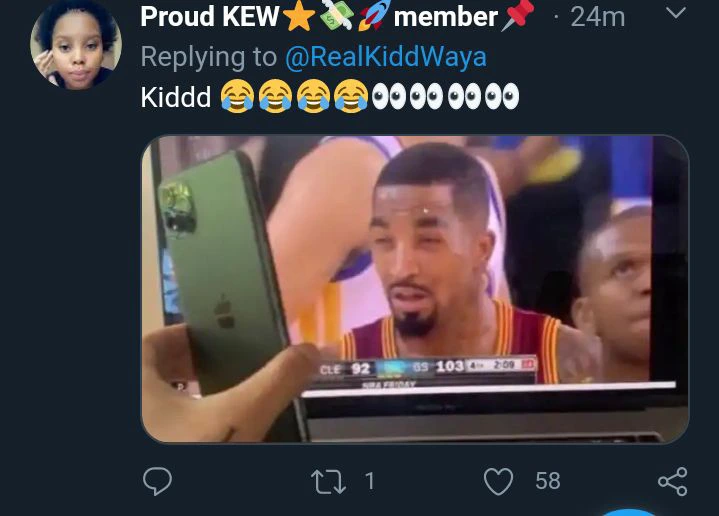
Task: Open the @RealKiddWaya profile link
Action: coord(385,57)
